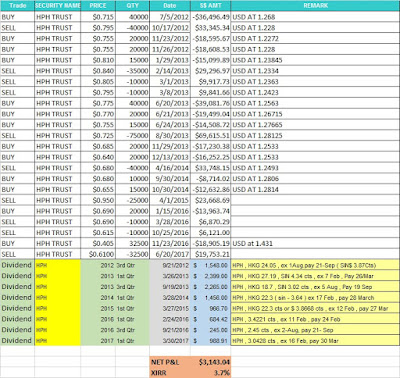Select dividend amount 684.42
Viewport: 400px width, 378px height.
point(210,319)
